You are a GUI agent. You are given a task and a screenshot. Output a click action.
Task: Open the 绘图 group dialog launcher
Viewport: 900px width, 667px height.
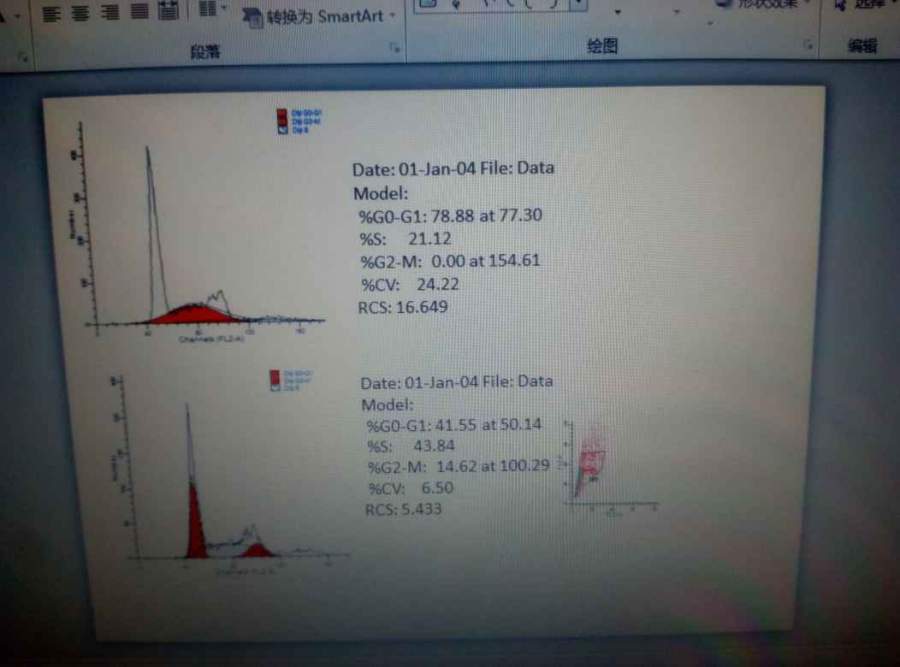click(x=808, y=45)
